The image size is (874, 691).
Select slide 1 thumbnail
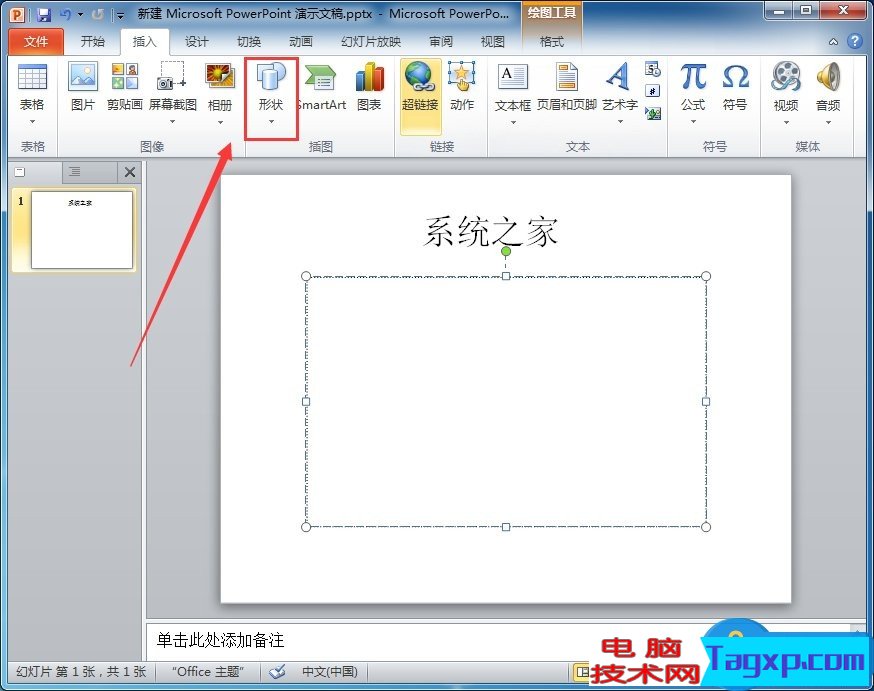(82, 230)
